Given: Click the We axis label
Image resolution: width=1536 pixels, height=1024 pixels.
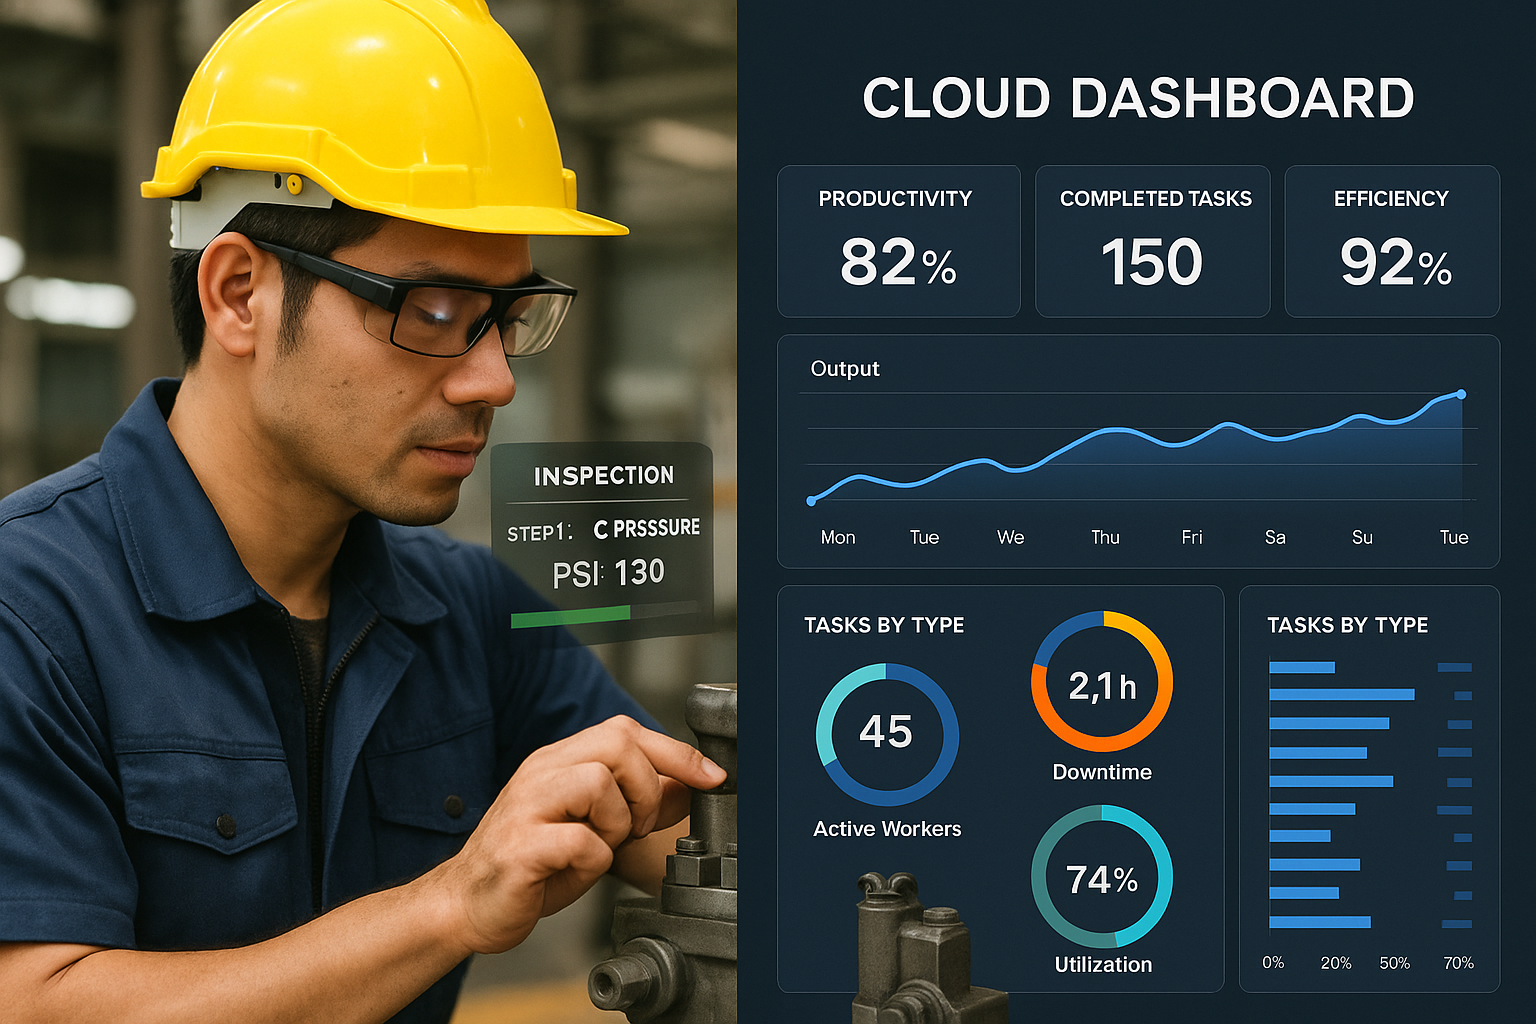Looking at the screenshot, I should coord(1011,538).
